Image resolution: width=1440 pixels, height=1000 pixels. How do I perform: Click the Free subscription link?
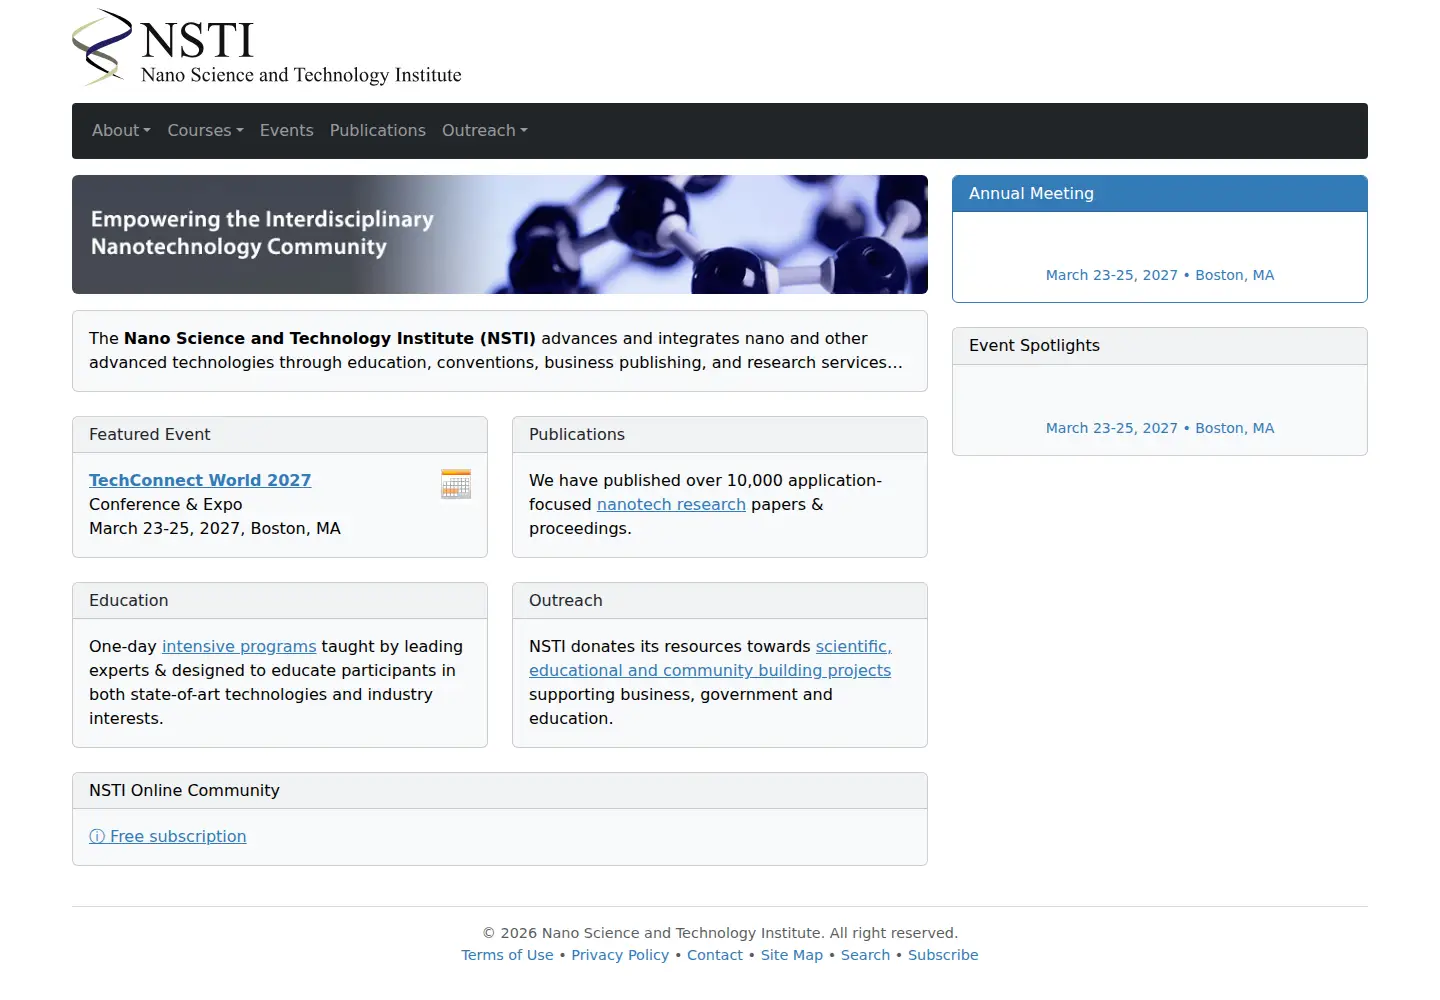point(168,836)
